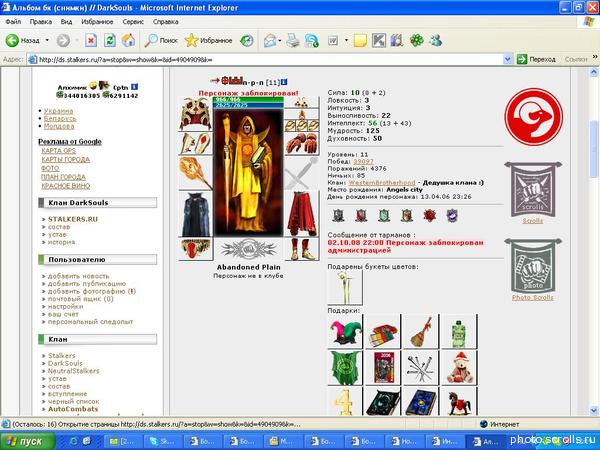Open the Messenger toolbar icon
600x450 pixels.
tap(435, 40)
